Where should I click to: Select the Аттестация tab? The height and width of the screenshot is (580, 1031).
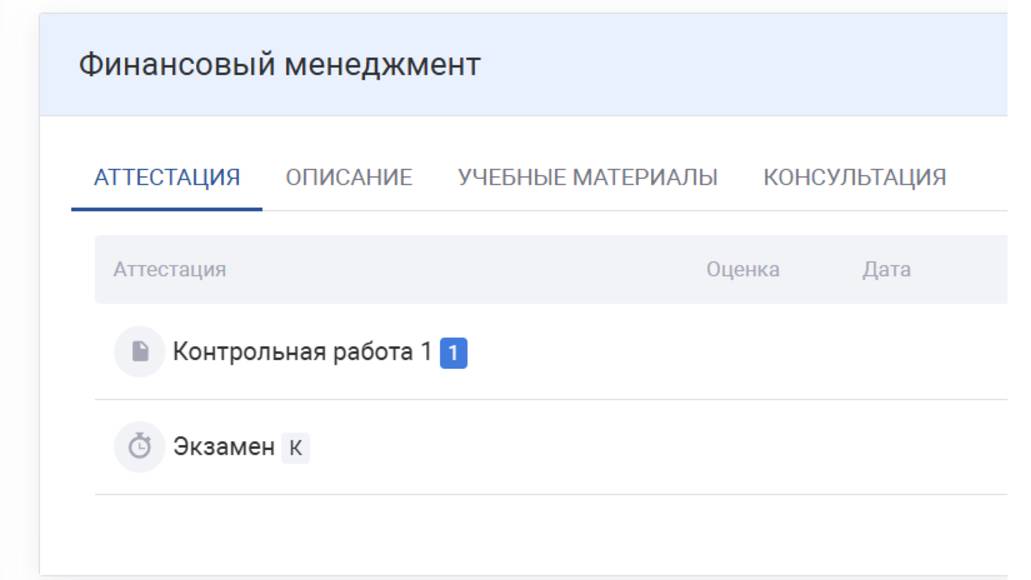pyautogui.click(x=167, y=178)
